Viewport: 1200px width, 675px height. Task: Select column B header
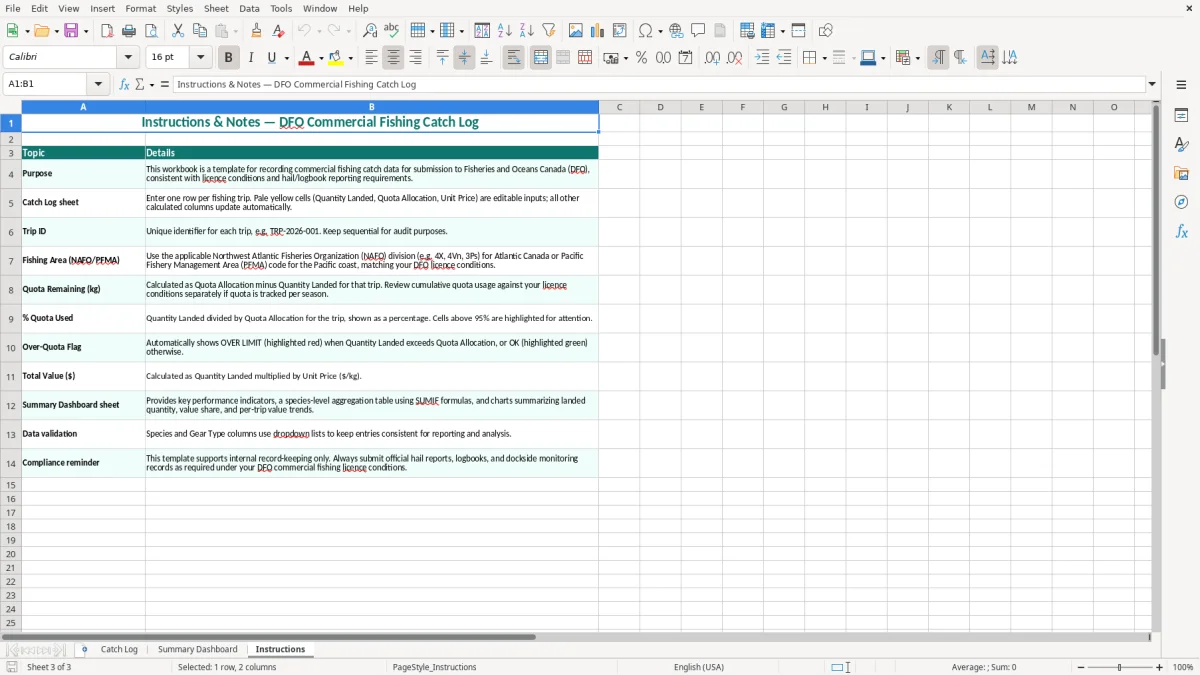tap(372, 107)
